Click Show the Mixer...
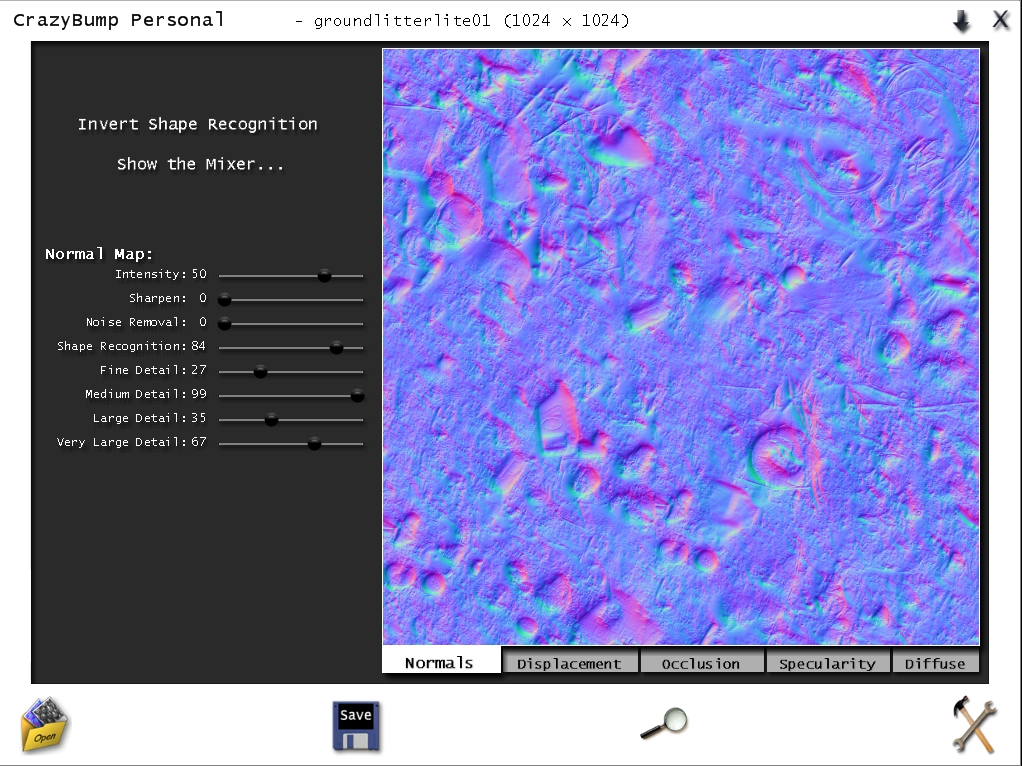 click(200, 164)
